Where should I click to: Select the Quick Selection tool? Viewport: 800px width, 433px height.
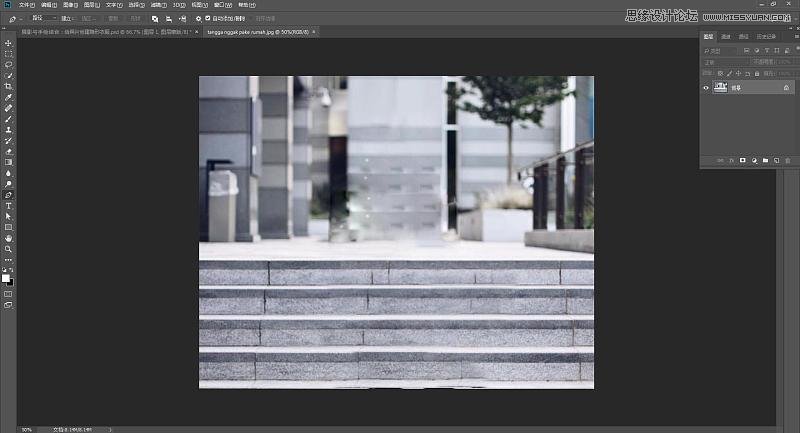coord(8,75)
